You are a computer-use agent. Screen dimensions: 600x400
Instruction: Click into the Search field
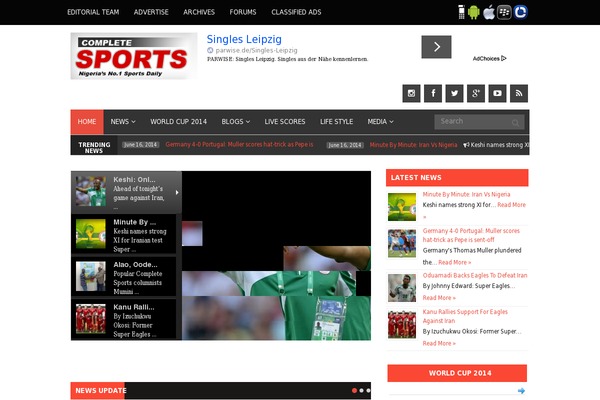coord(479,122)
